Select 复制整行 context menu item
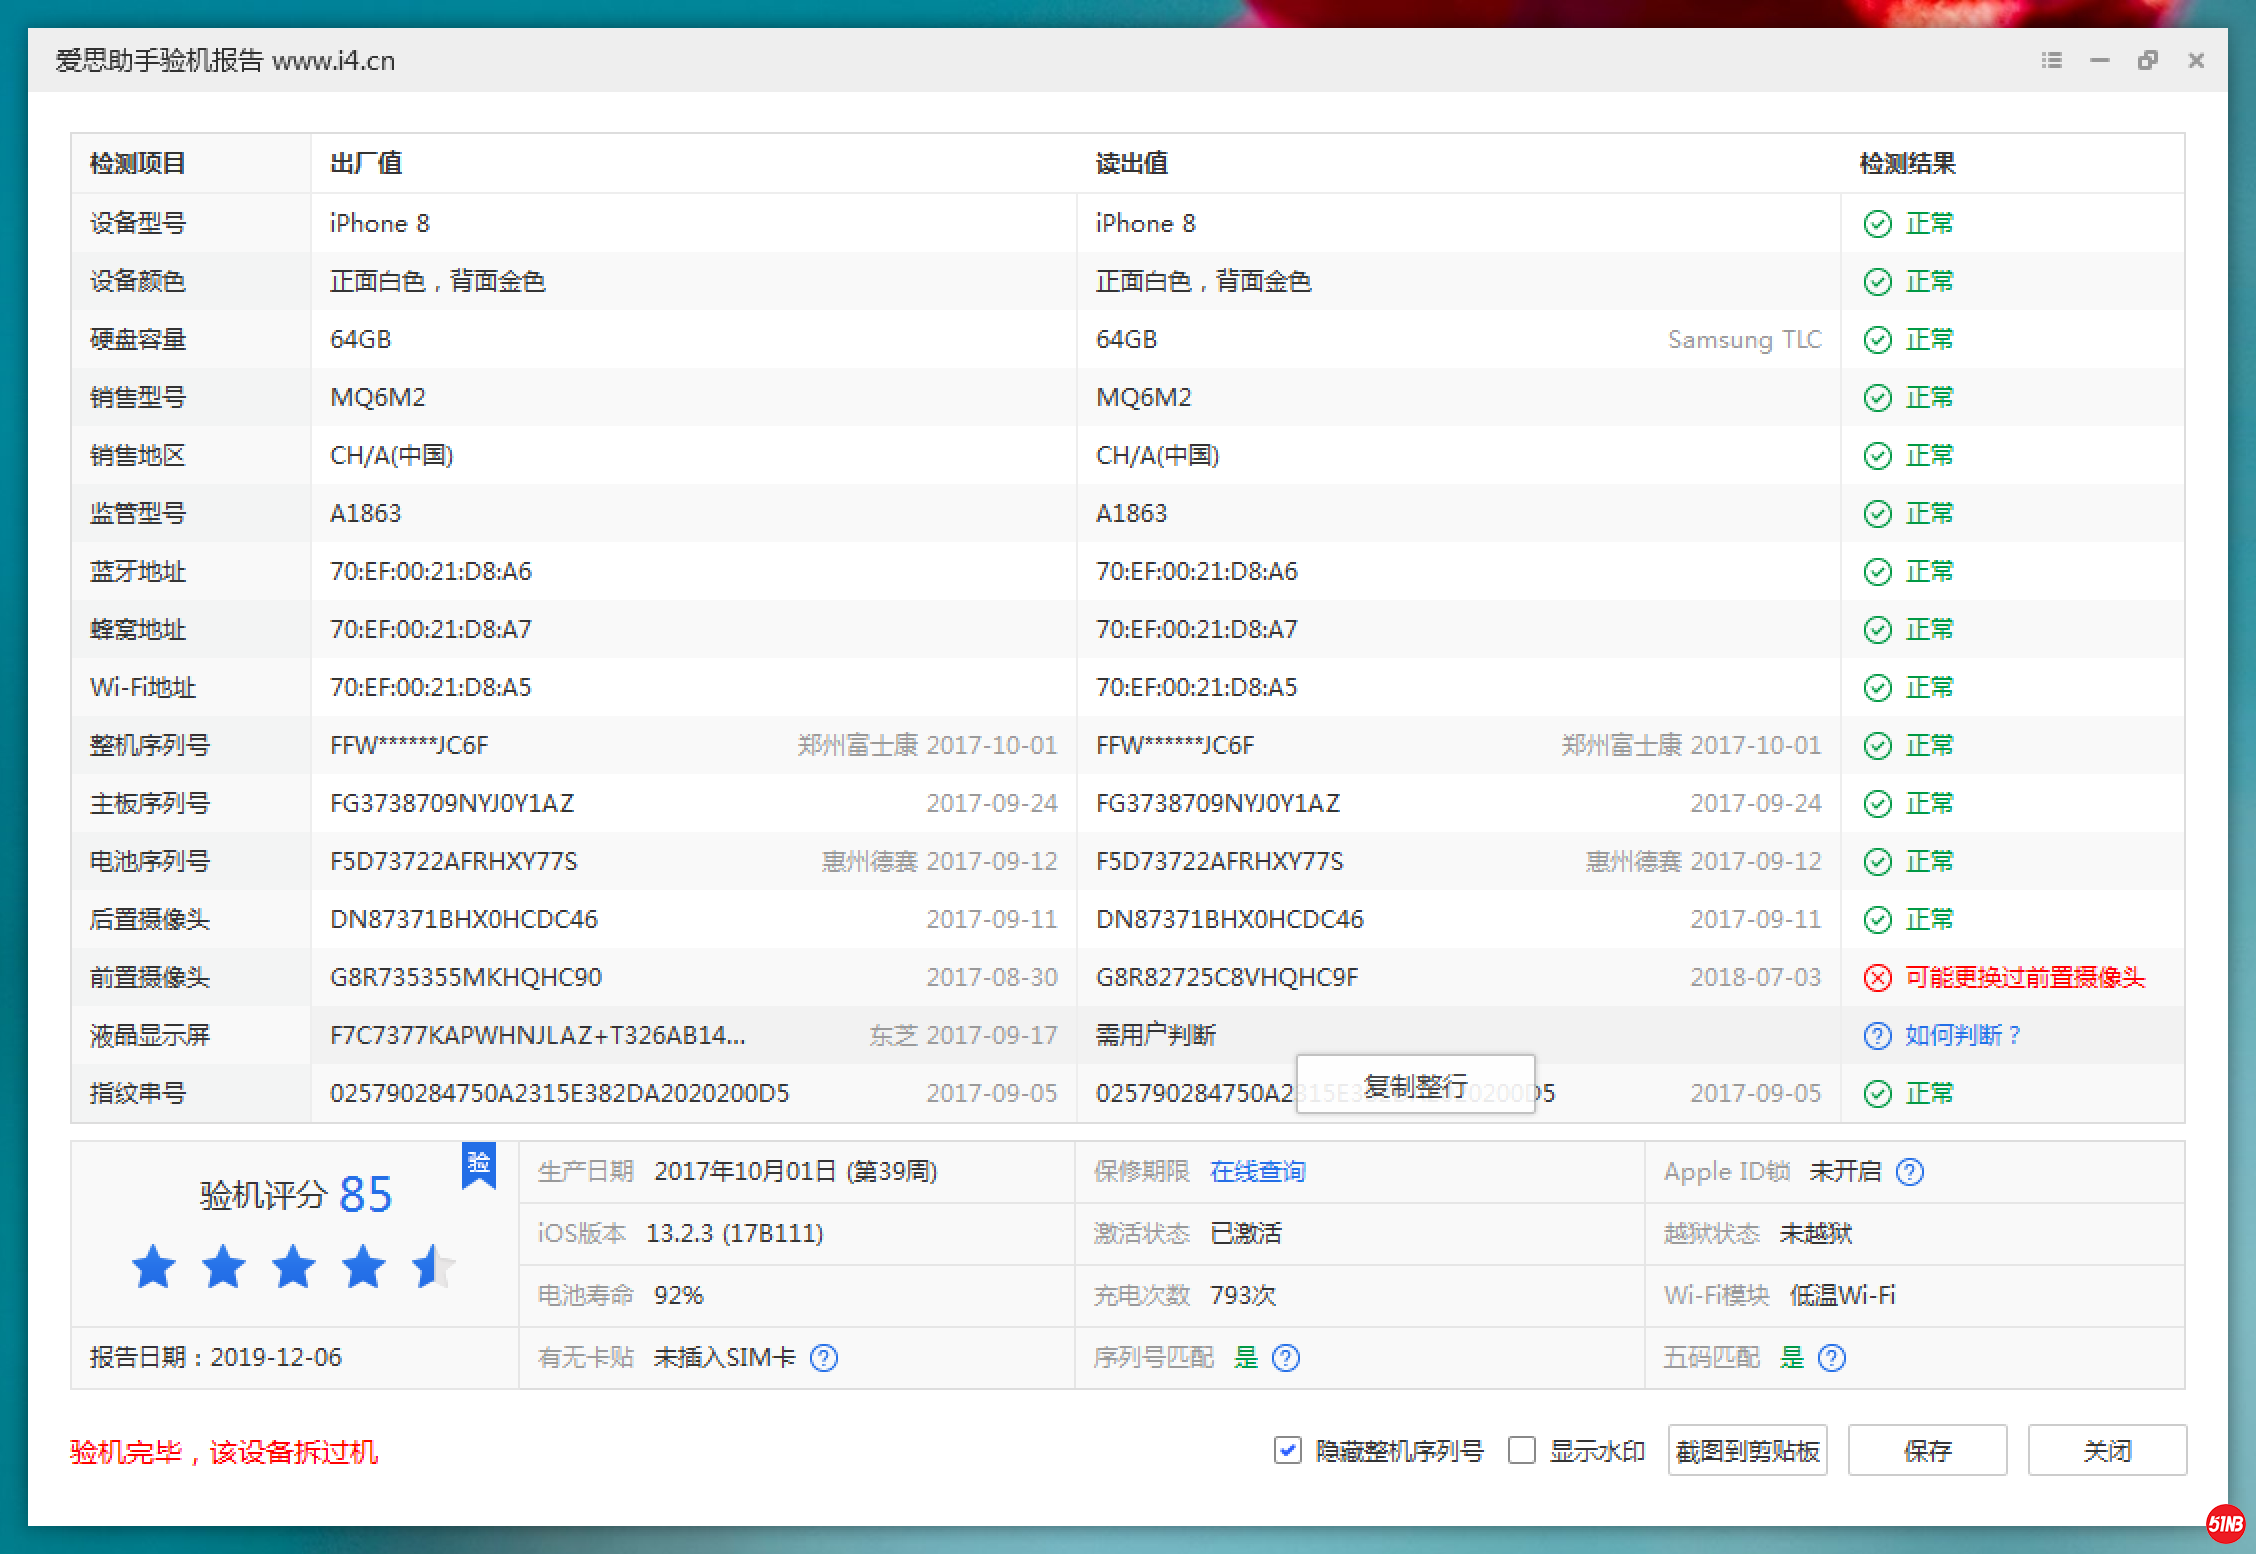 pyautogui.click(x=1415, y=1085)
